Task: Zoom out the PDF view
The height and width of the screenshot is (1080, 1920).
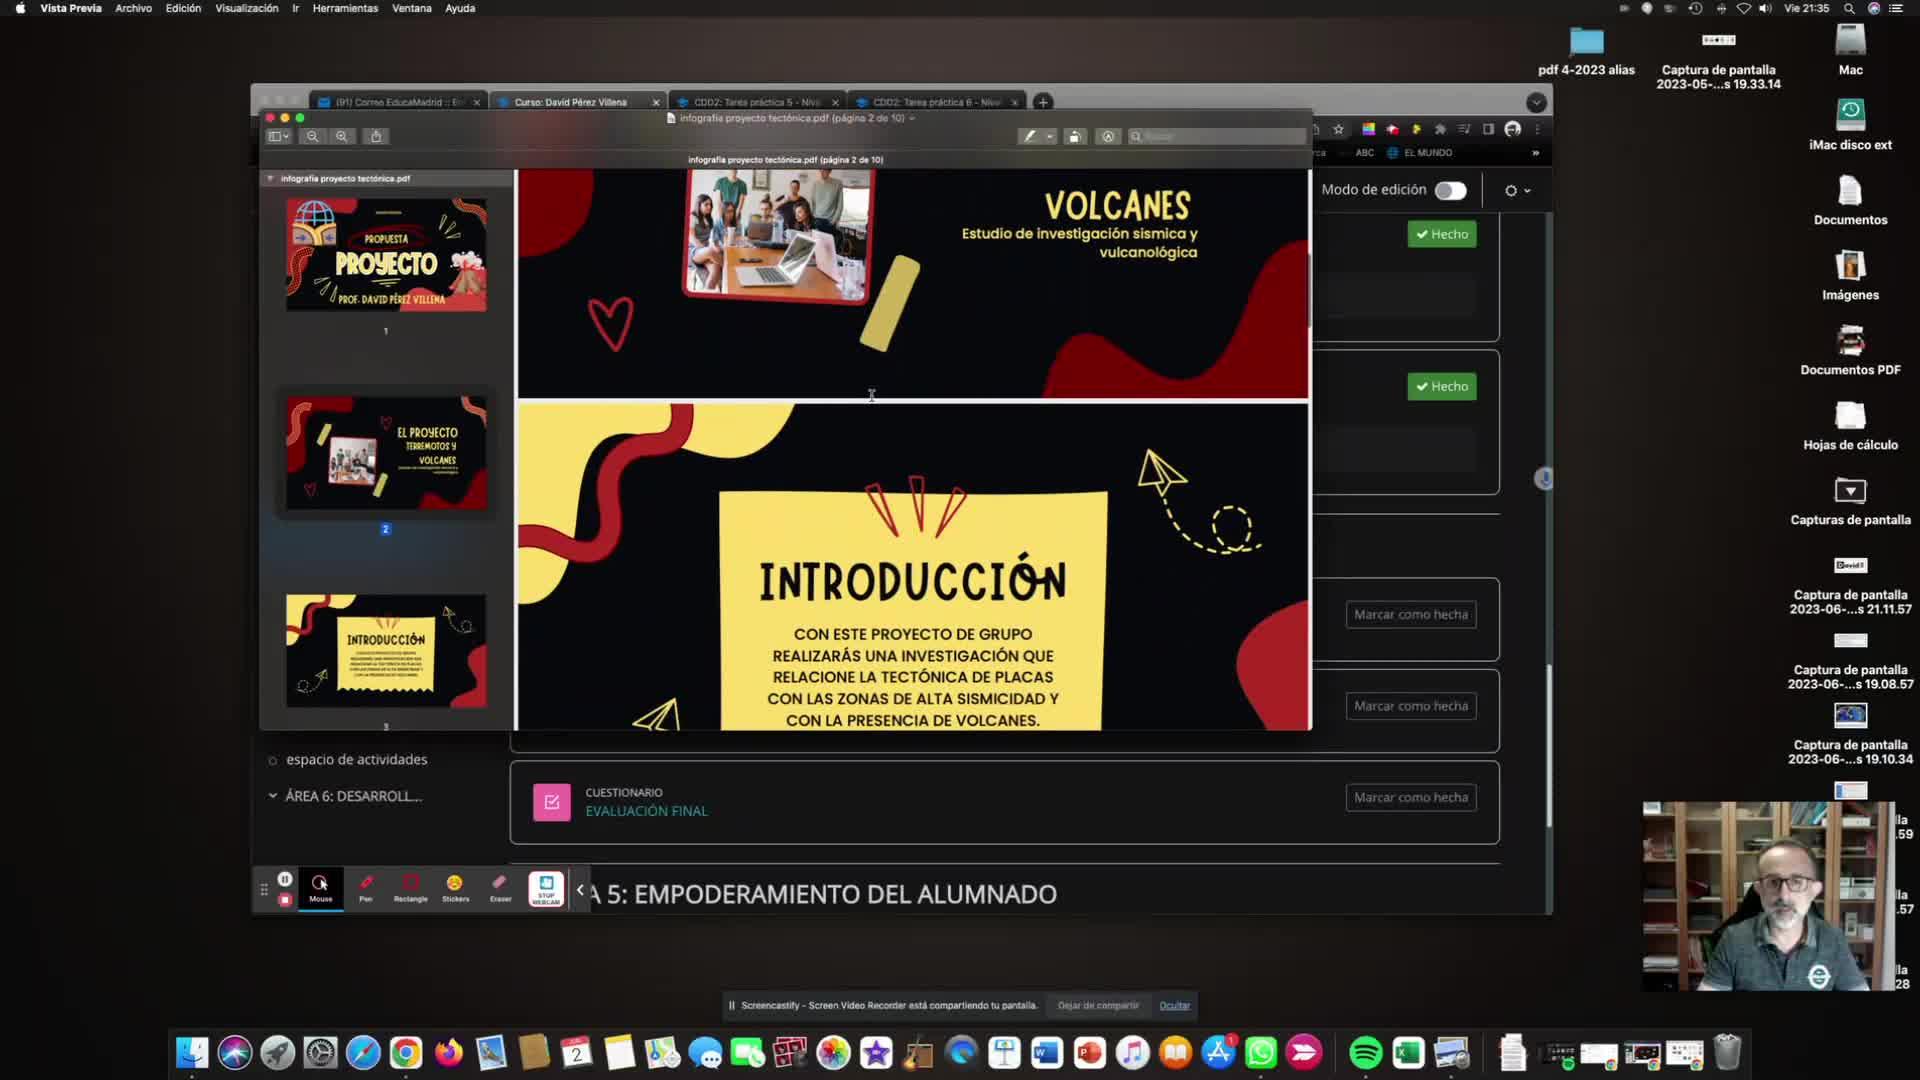Action: point(312,137)
